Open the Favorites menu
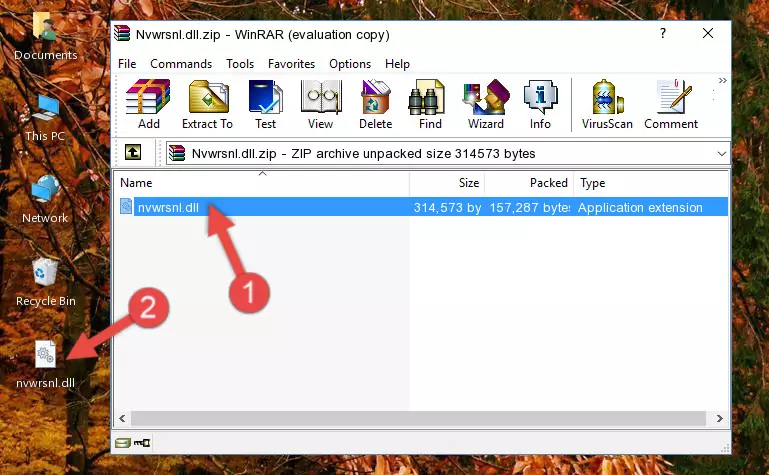769x475 pixels. click(291, 64)
